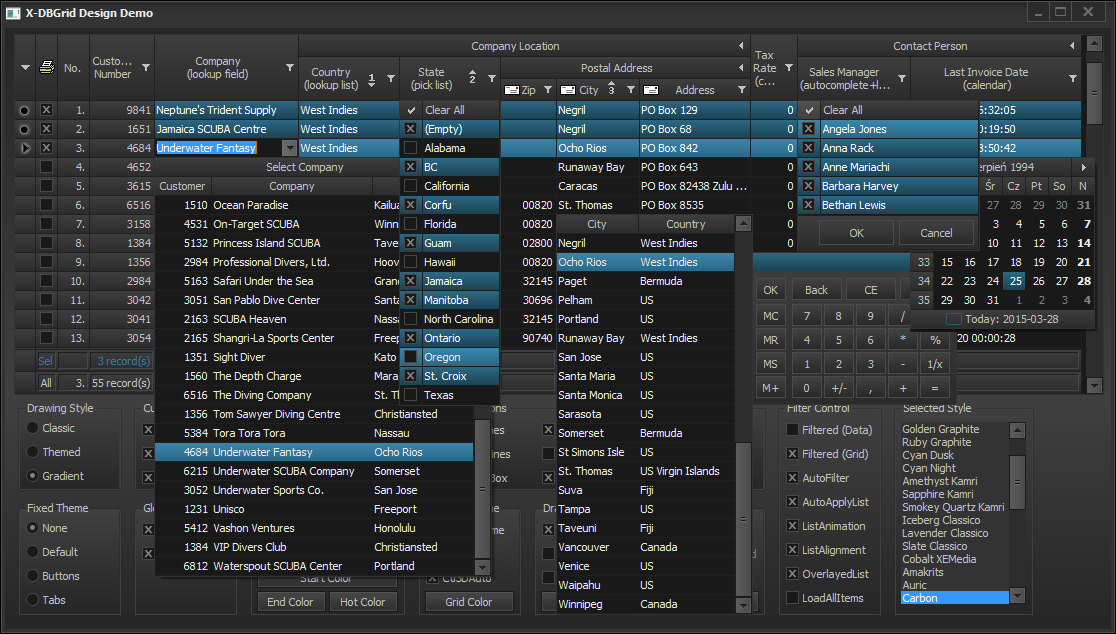1116x634 pixels.
Task: Choose Cyan Night in Selected Style list
Action: pos(929,468)
